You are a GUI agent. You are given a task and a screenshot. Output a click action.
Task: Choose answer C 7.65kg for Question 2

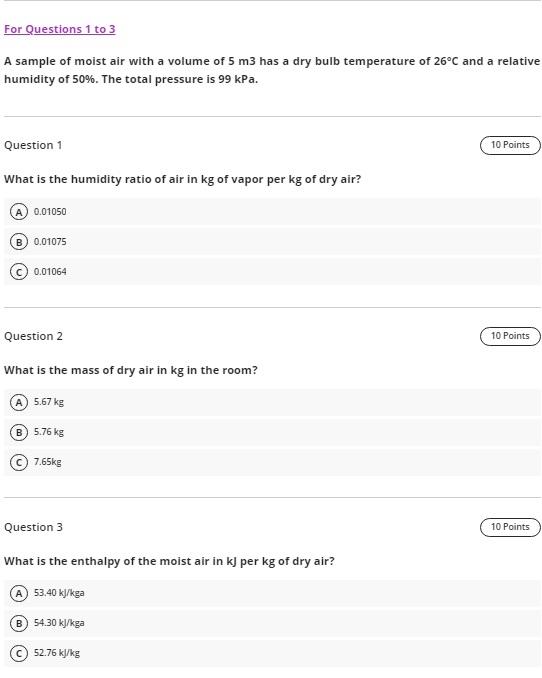coord(272,462)
